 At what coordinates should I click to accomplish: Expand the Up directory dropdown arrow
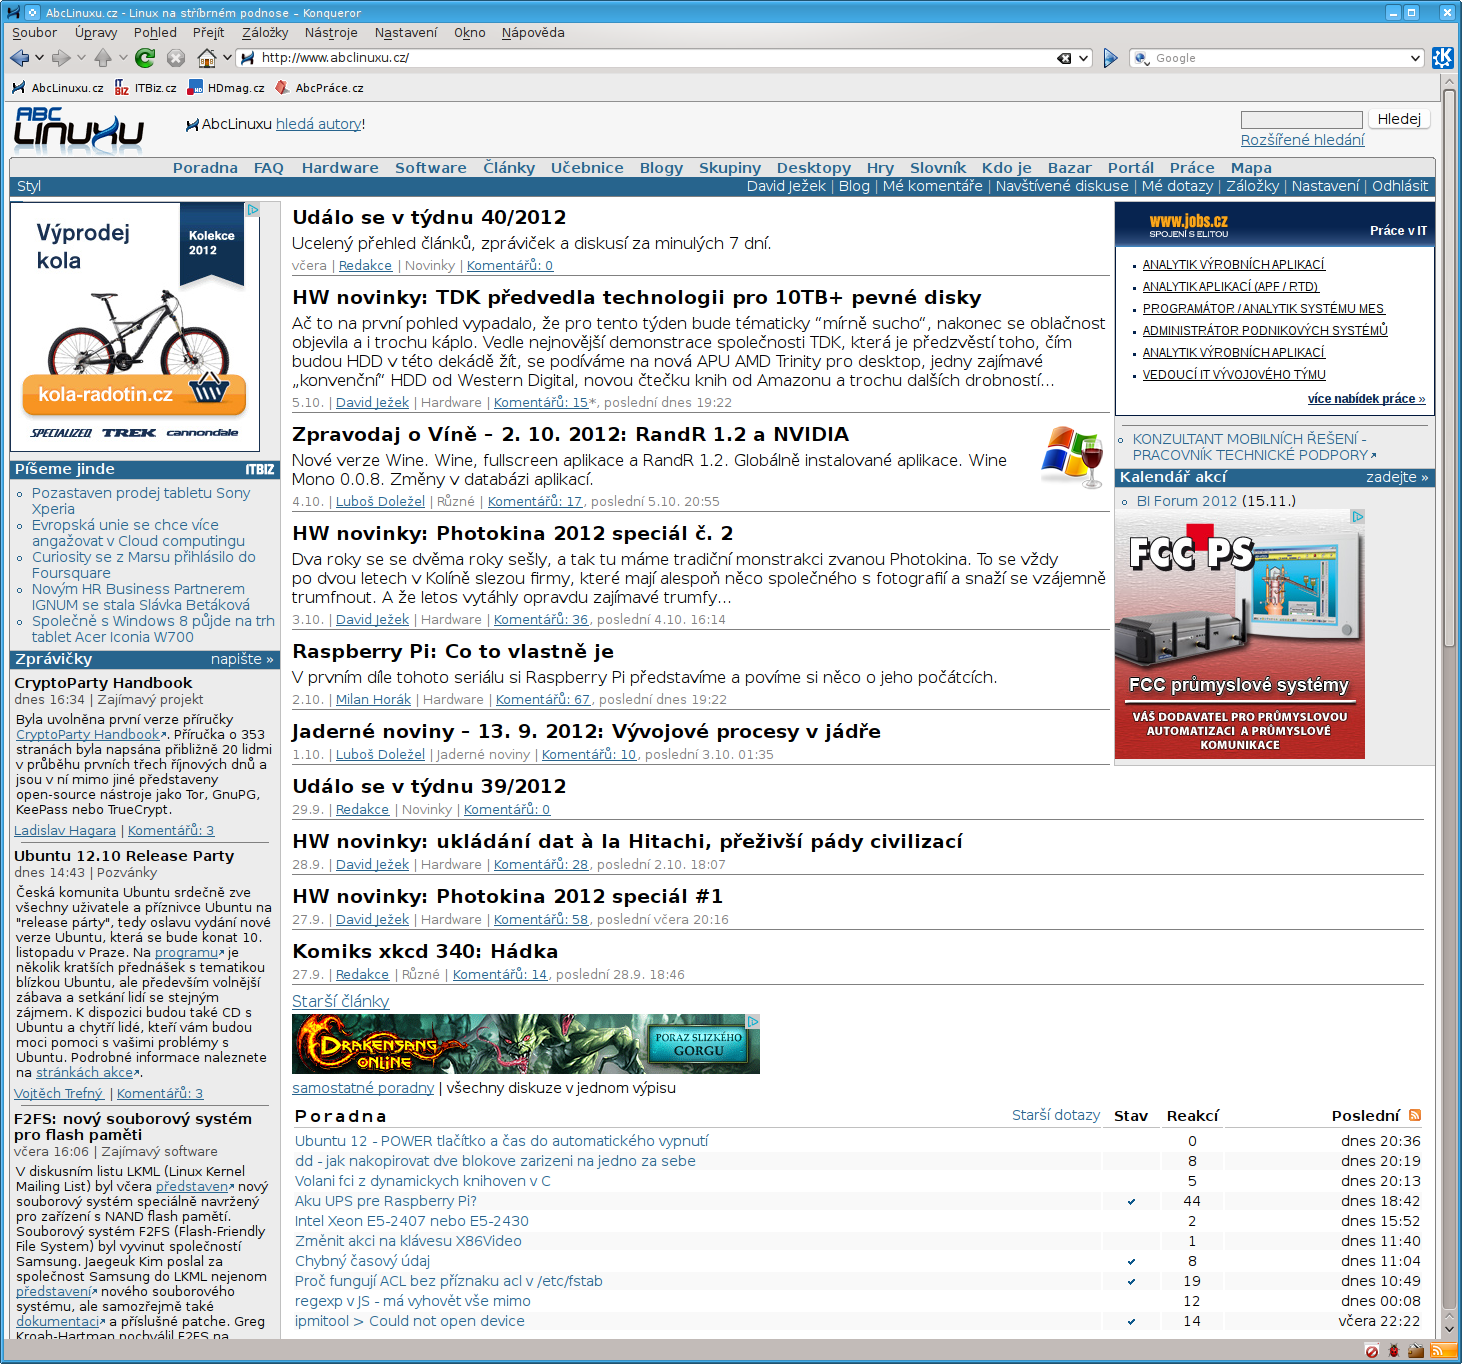pyautogui.click(x=123, y=58)
